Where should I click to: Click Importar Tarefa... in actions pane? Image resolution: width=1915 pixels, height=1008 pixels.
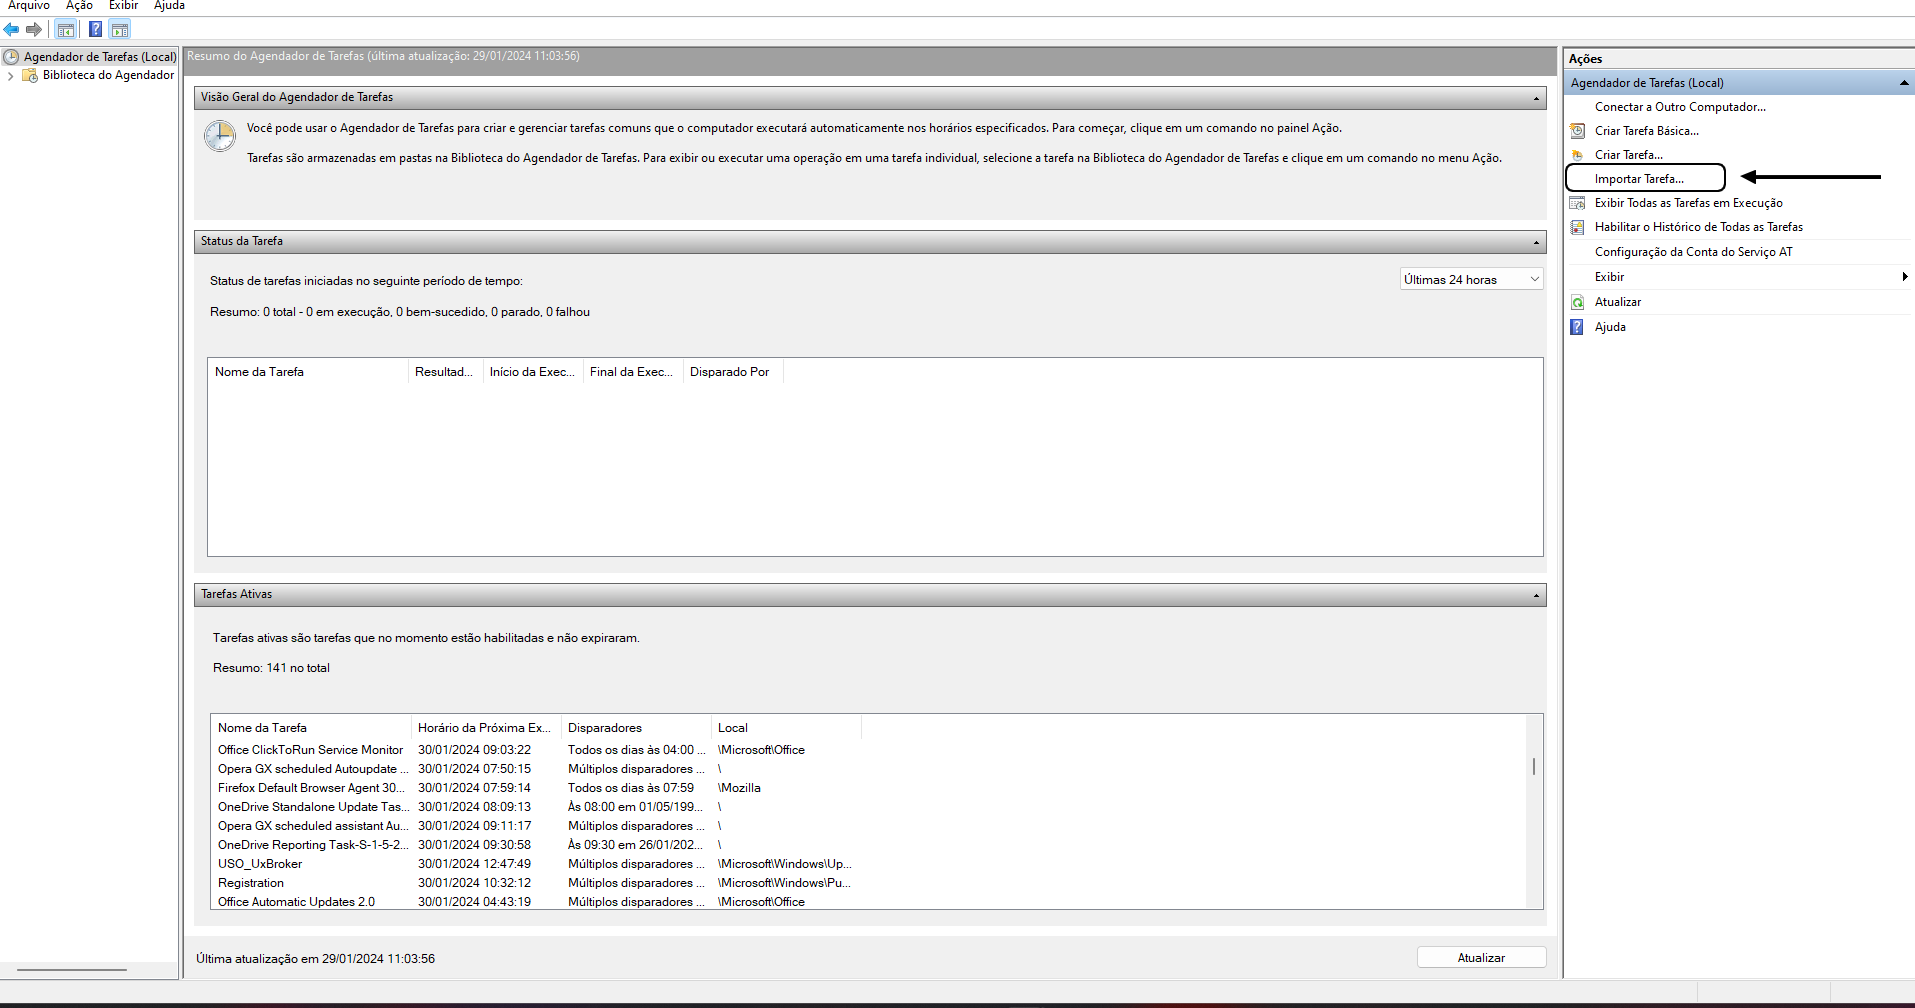tap(1639, 179)
